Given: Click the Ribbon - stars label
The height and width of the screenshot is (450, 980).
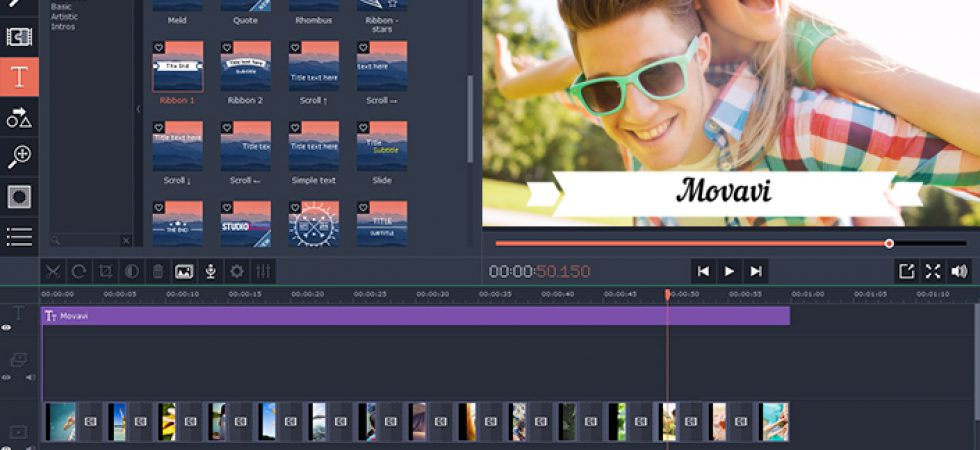Looking at the screenshot, I should click(382, 24).
